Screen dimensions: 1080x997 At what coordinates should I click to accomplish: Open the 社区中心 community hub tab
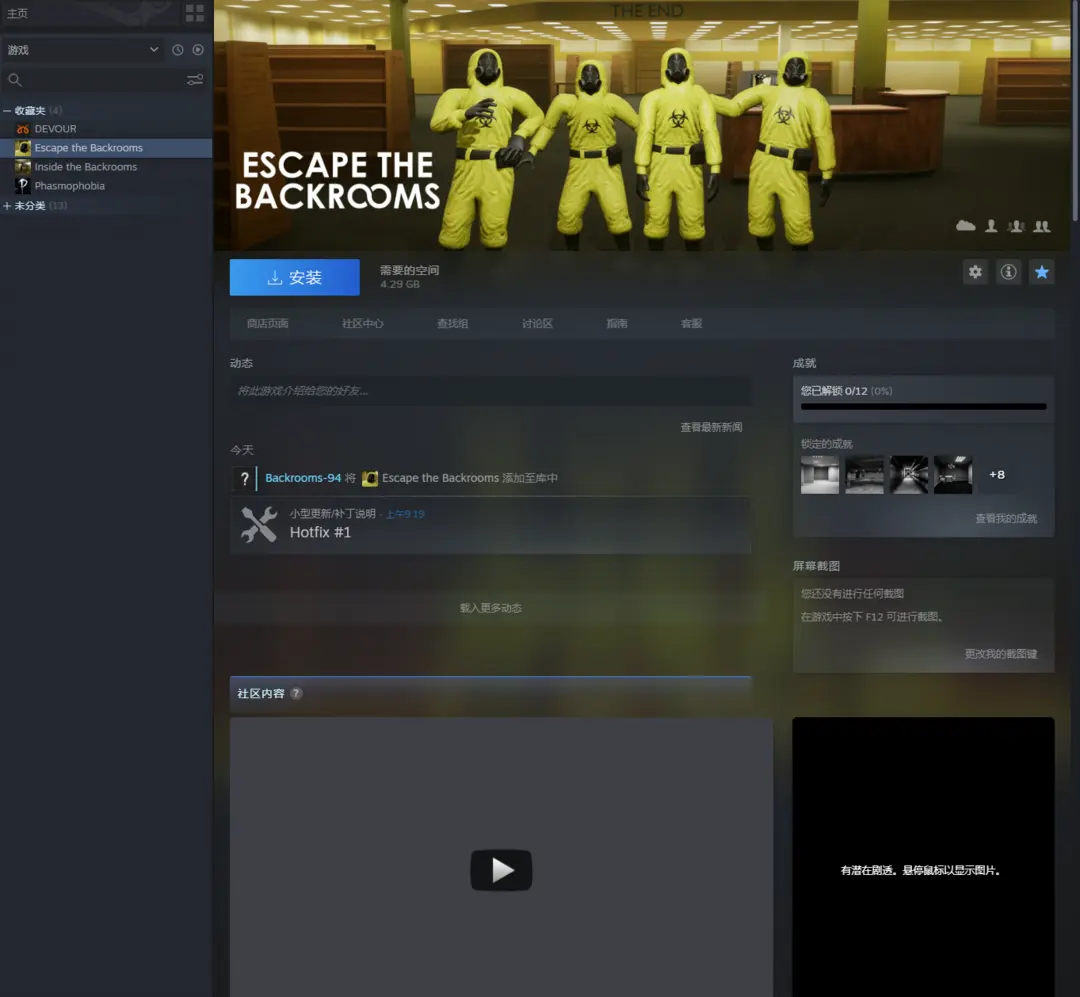(x=363, y=323)
